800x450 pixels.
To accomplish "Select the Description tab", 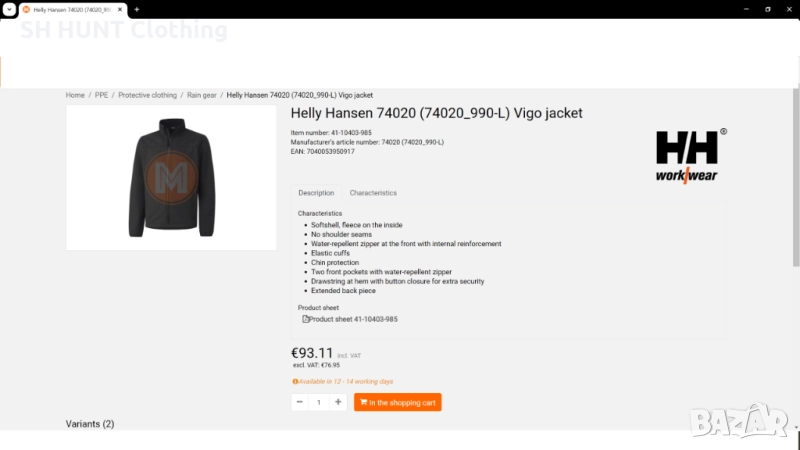I will click(316, 193).
